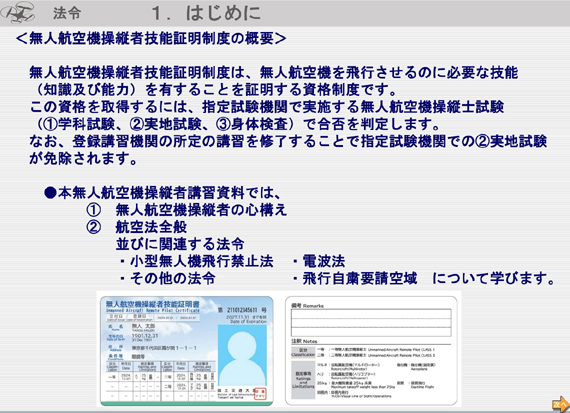Click the 航空法全般 list item
570x413 pixels.
point(151,227)
